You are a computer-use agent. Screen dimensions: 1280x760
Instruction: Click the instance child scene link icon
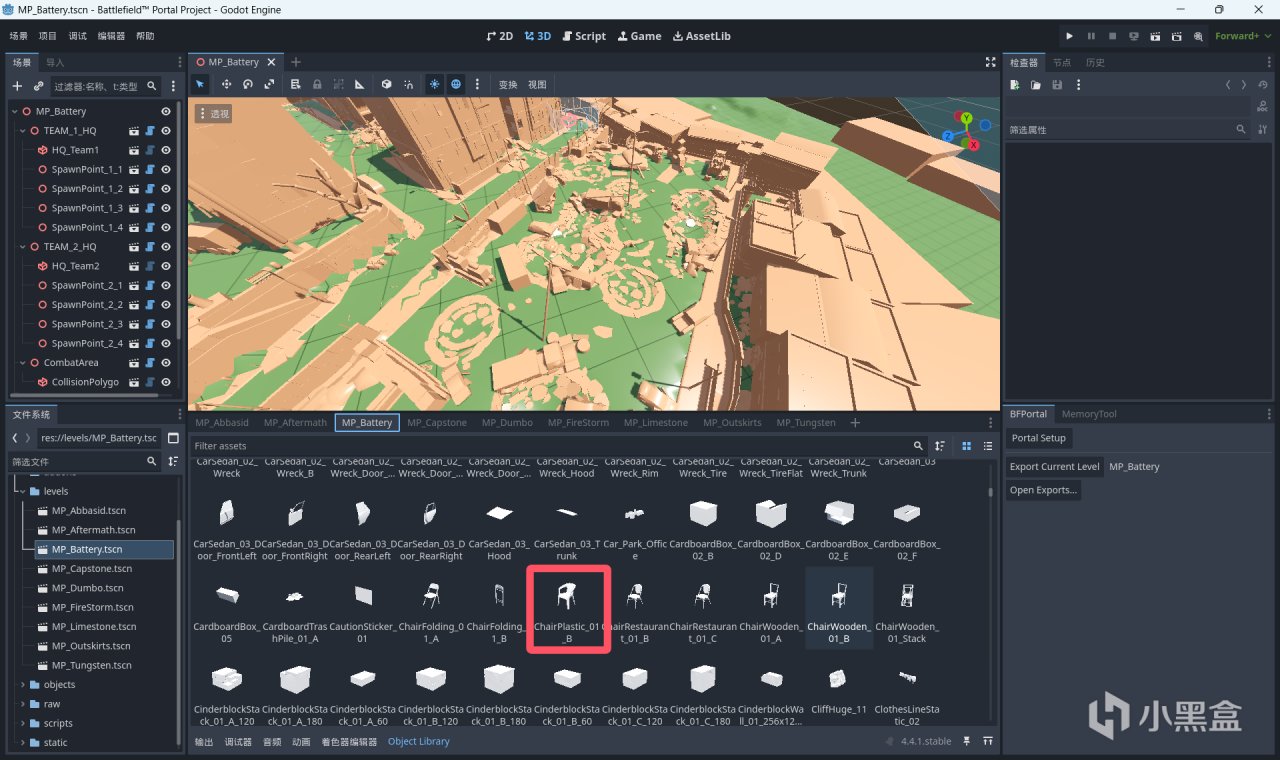pyautogui.click(x=38, y=86)
